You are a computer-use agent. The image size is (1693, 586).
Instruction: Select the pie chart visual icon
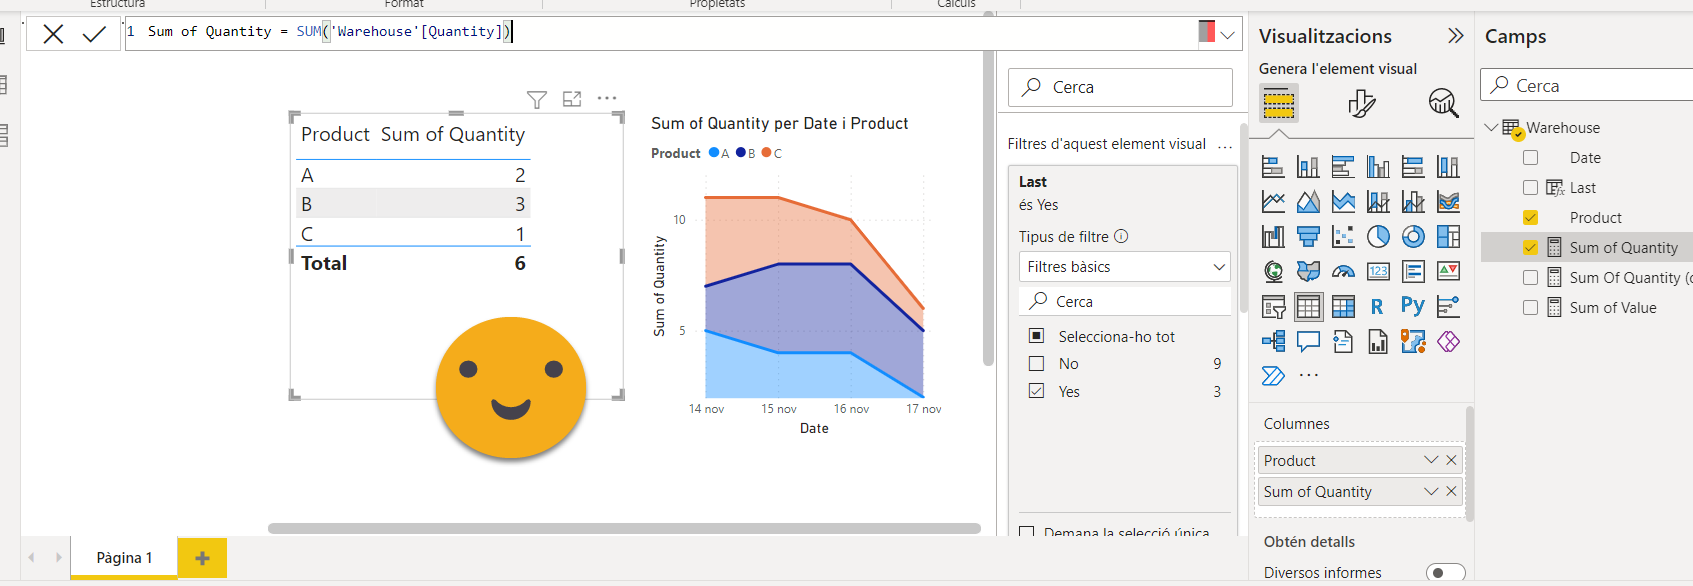[1378, 237]
